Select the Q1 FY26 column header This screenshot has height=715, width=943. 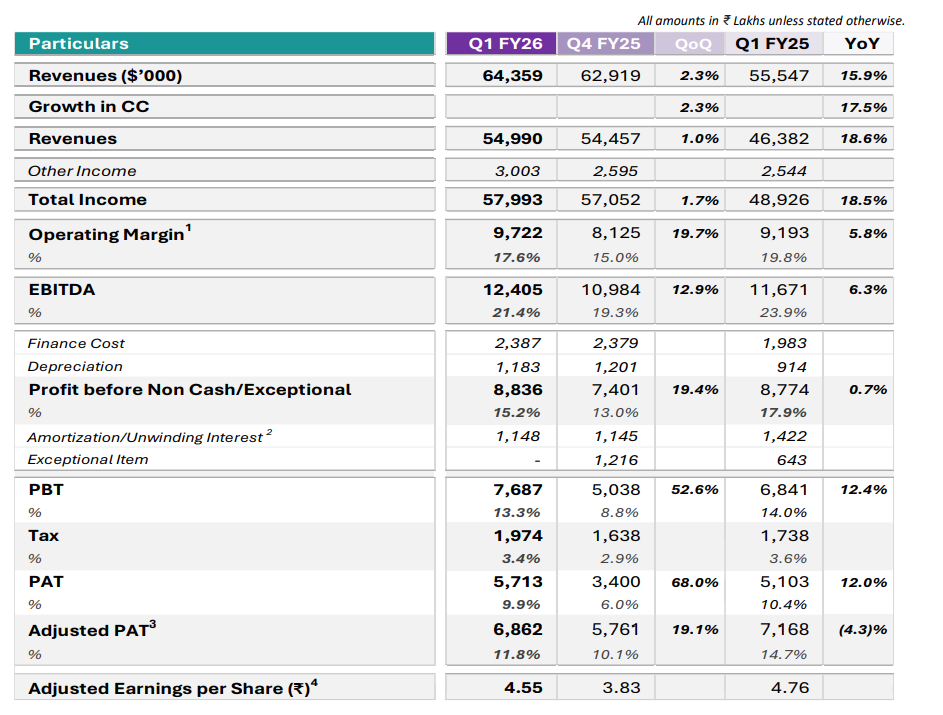pos(502,43)
